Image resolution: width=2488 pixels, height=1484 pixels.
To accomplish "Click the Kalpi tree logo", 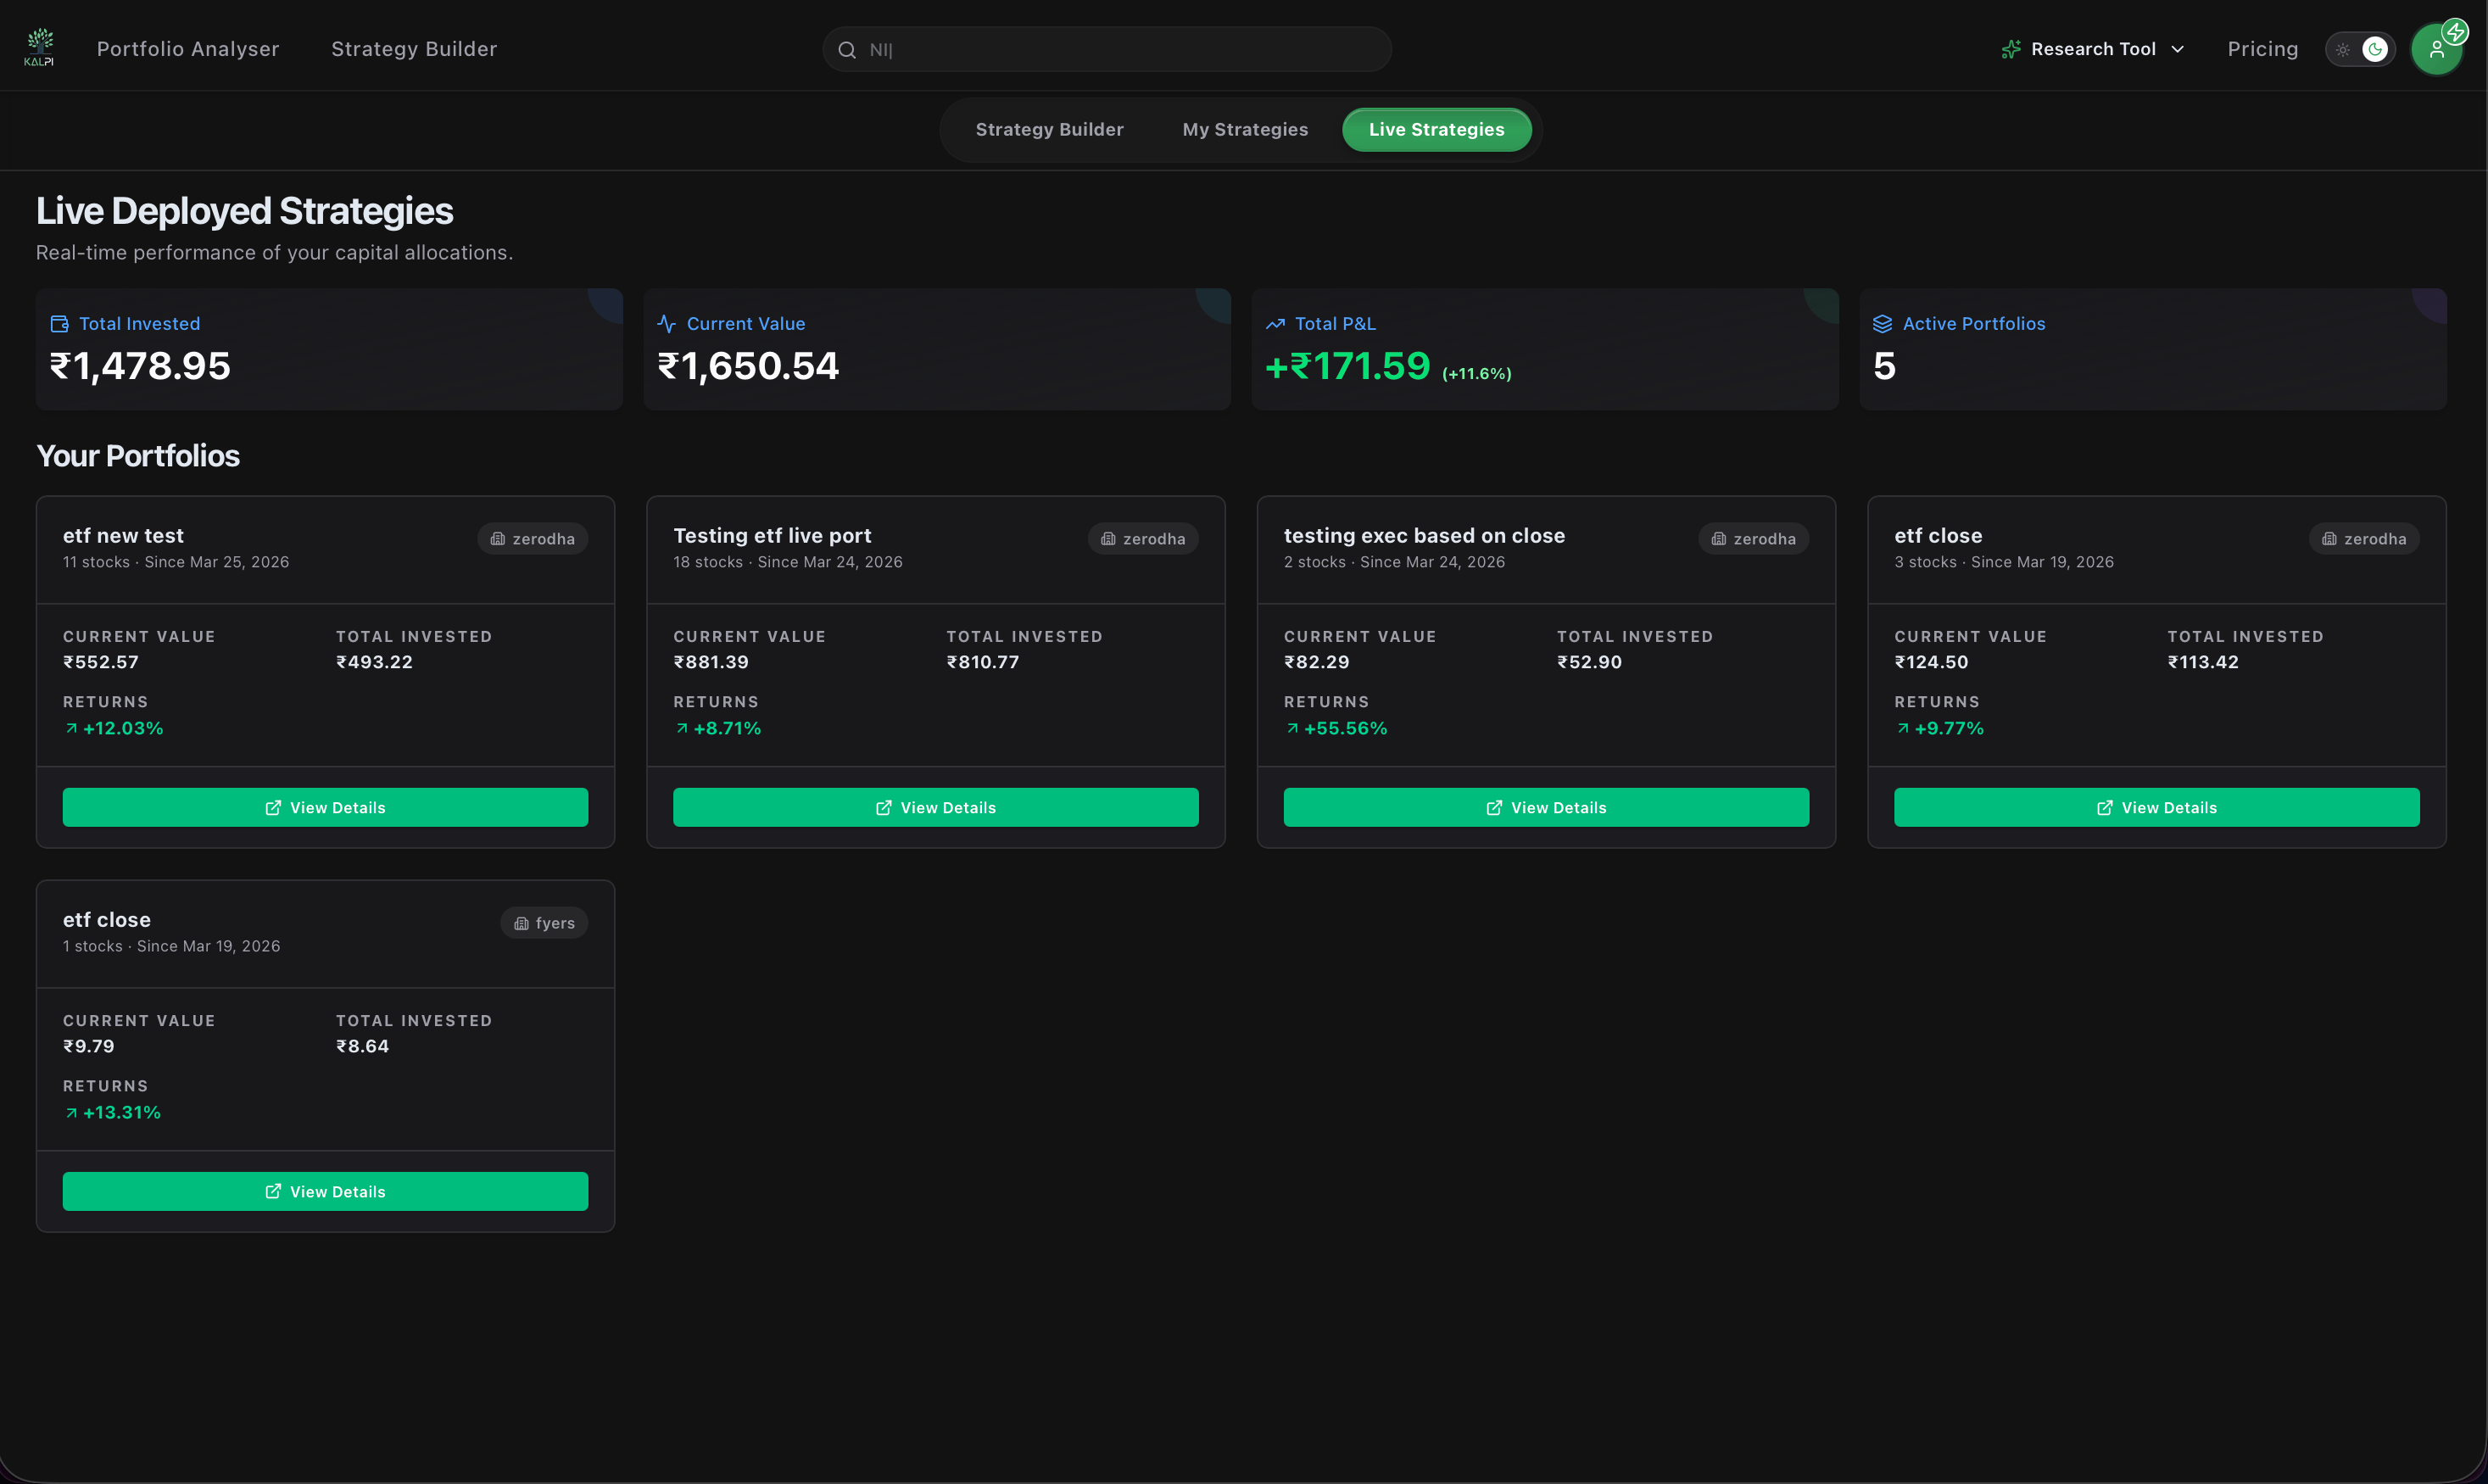I will pyautogui.click(x=39, y=48).
